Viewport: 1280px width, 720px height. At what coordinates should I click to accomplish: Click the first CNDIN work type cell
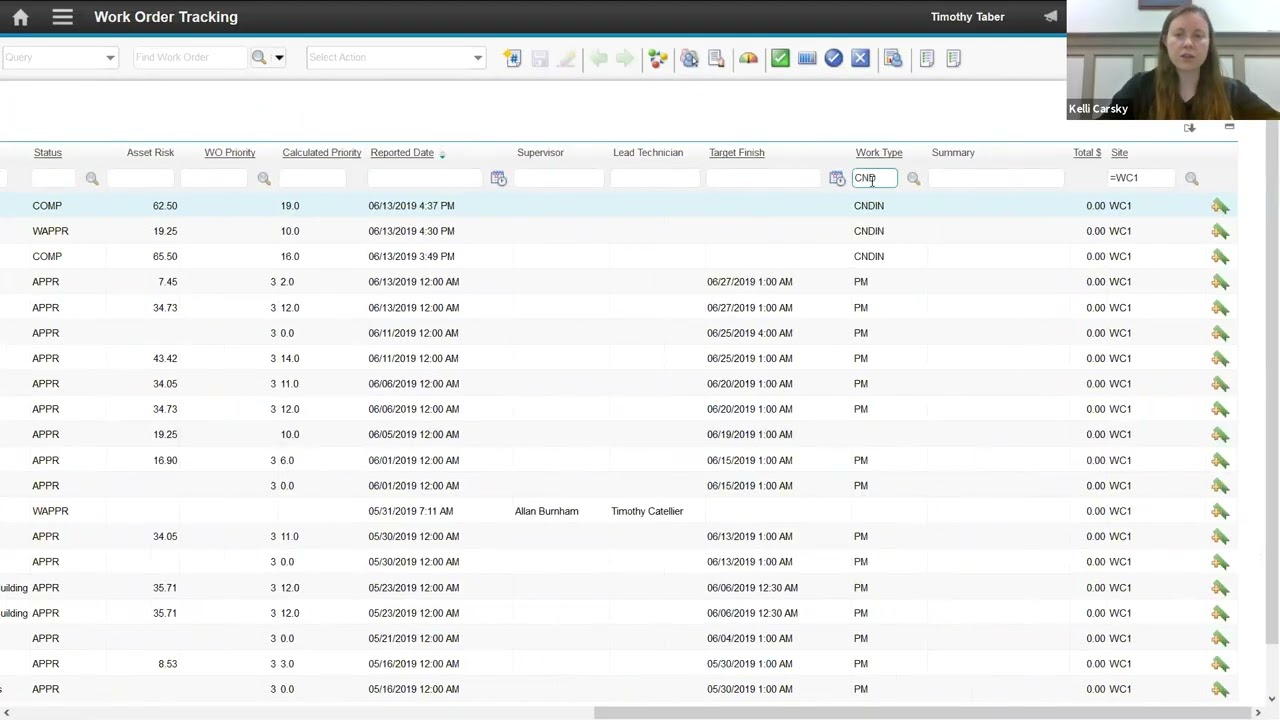point(869,206)
